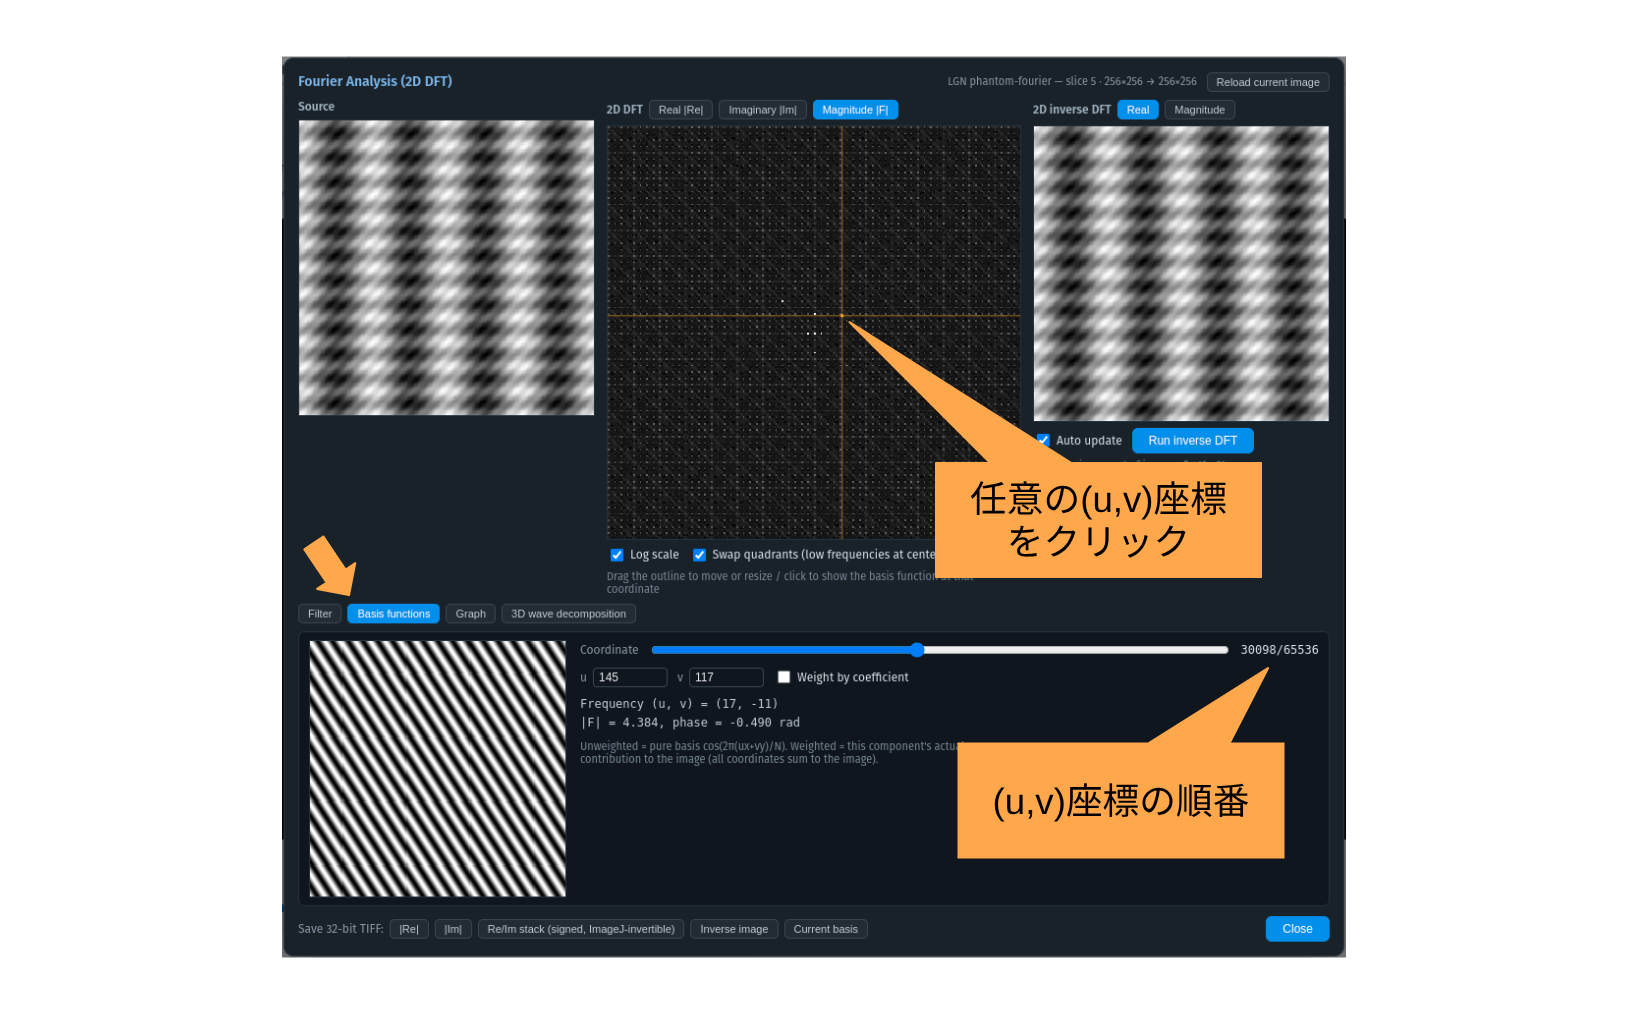Click the 2D DFT magnitude spectrum image

(x=813, y=332)
